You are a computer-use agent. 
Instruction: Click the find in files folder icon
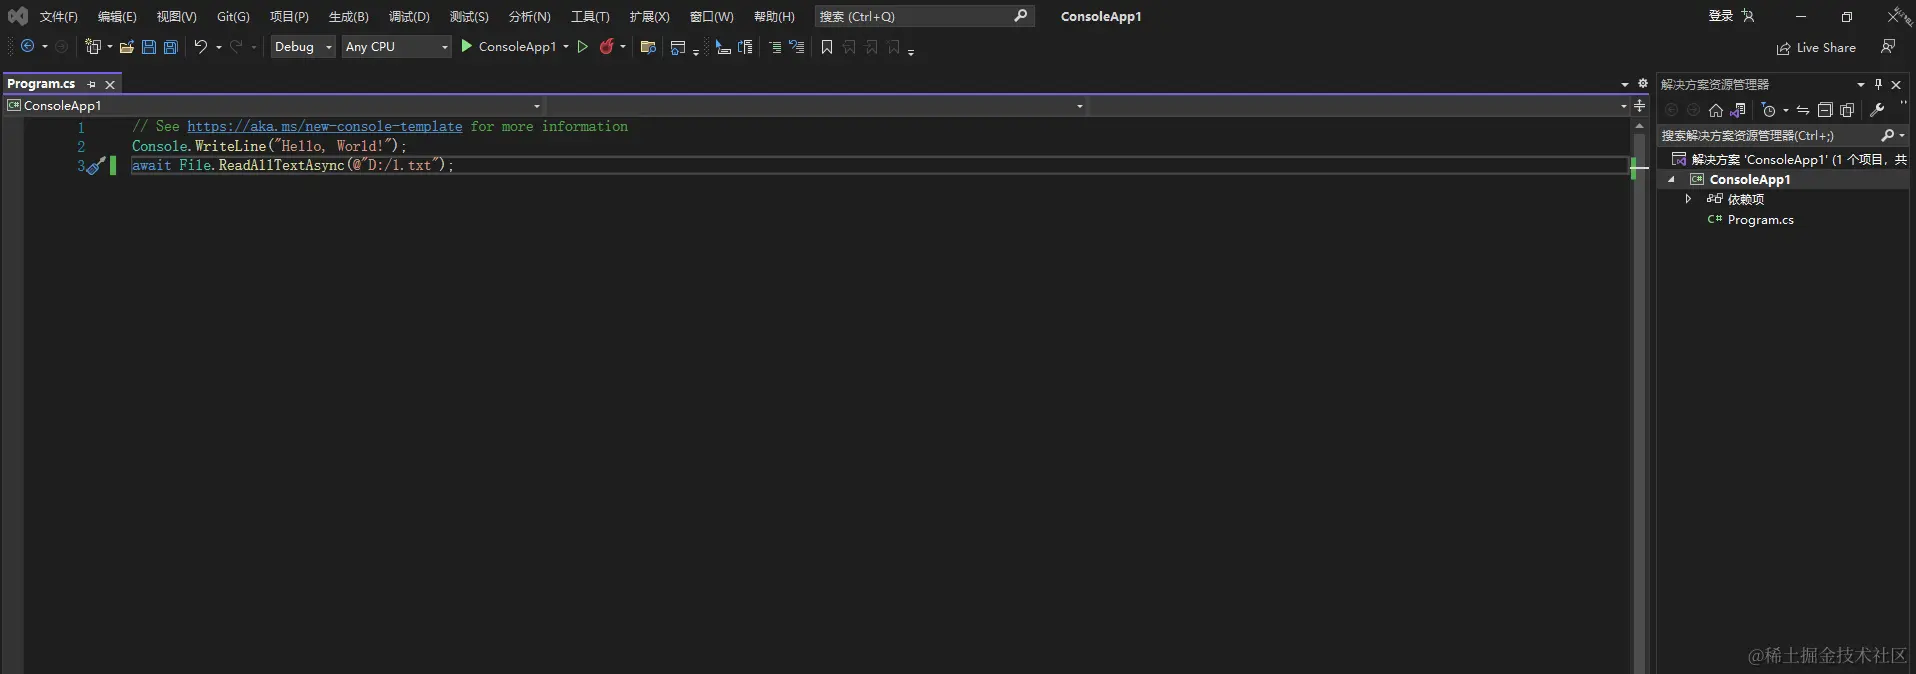tap(648, 47)
